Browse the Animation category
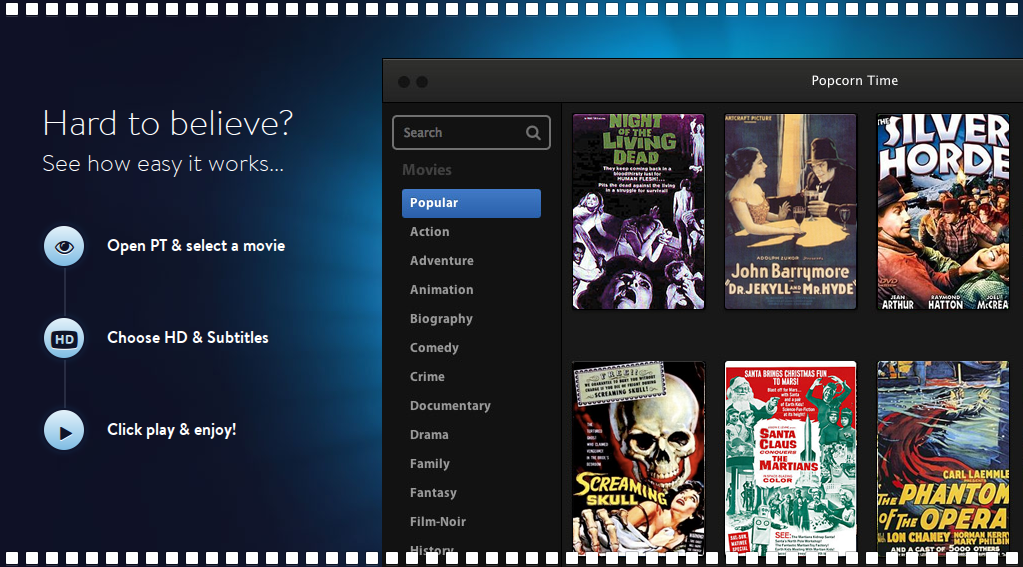The width and height of the screenshot is (1023, 567). [x=442, y=290]
